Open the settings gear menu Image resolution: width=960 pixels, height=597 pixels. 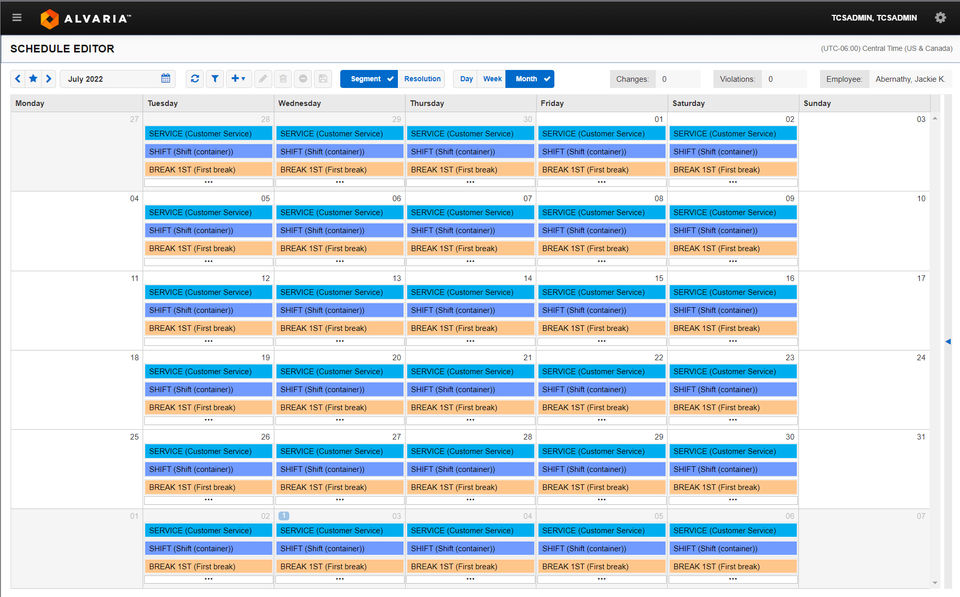(x=940, y=18)
